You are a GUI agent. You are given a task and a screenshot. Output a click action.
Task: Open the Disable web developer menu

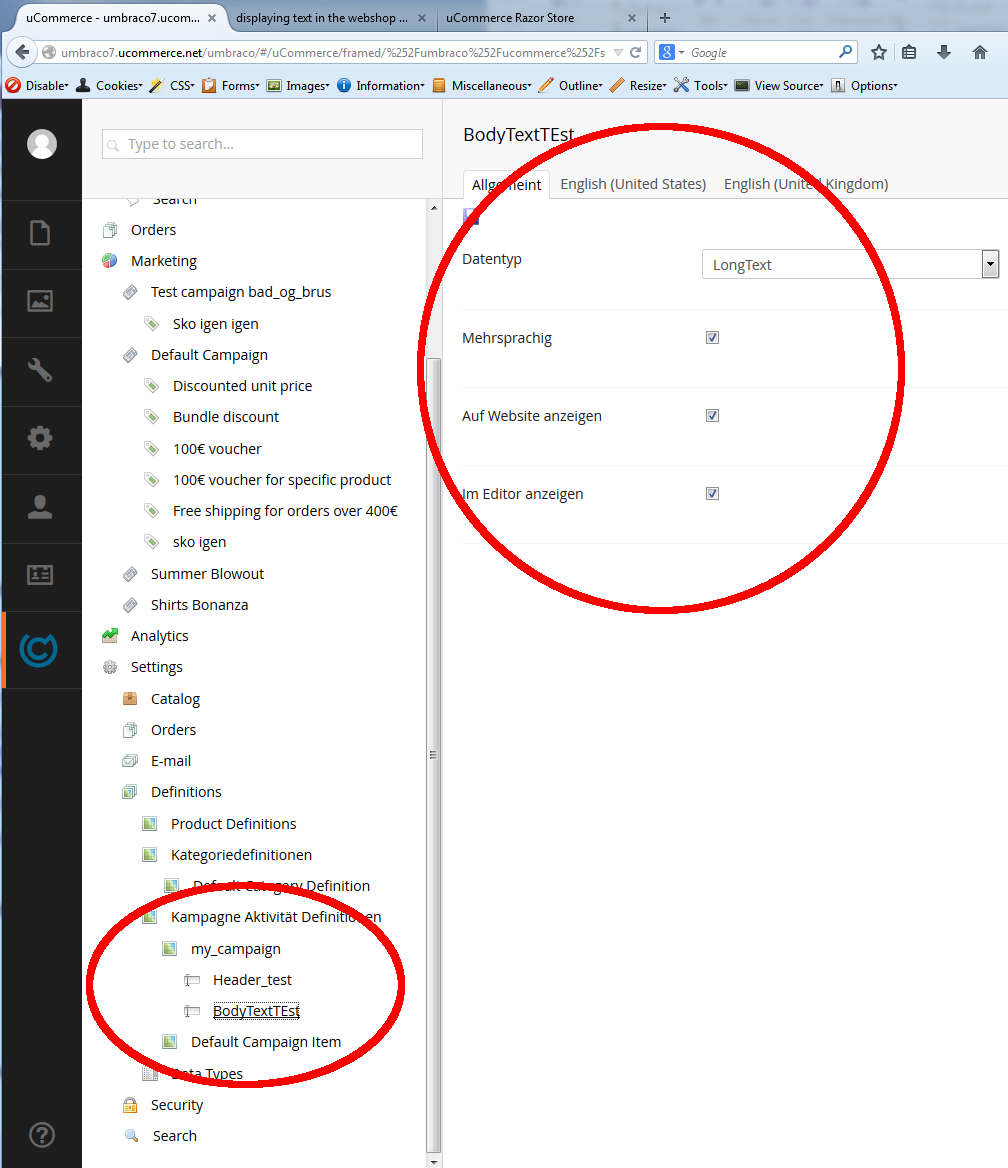37,86
